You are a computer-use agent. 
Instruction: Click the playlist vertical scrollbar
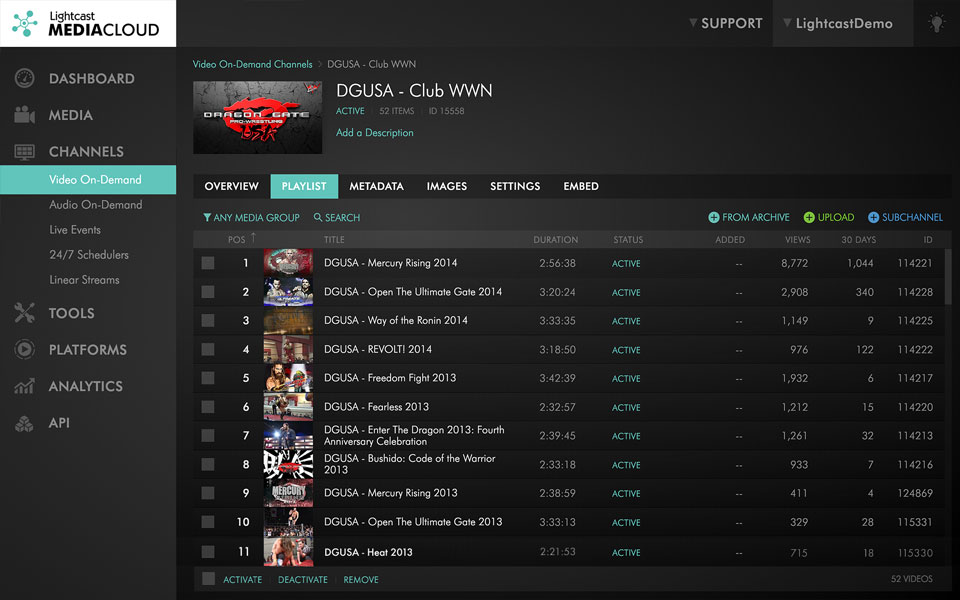tap(949, 276)
